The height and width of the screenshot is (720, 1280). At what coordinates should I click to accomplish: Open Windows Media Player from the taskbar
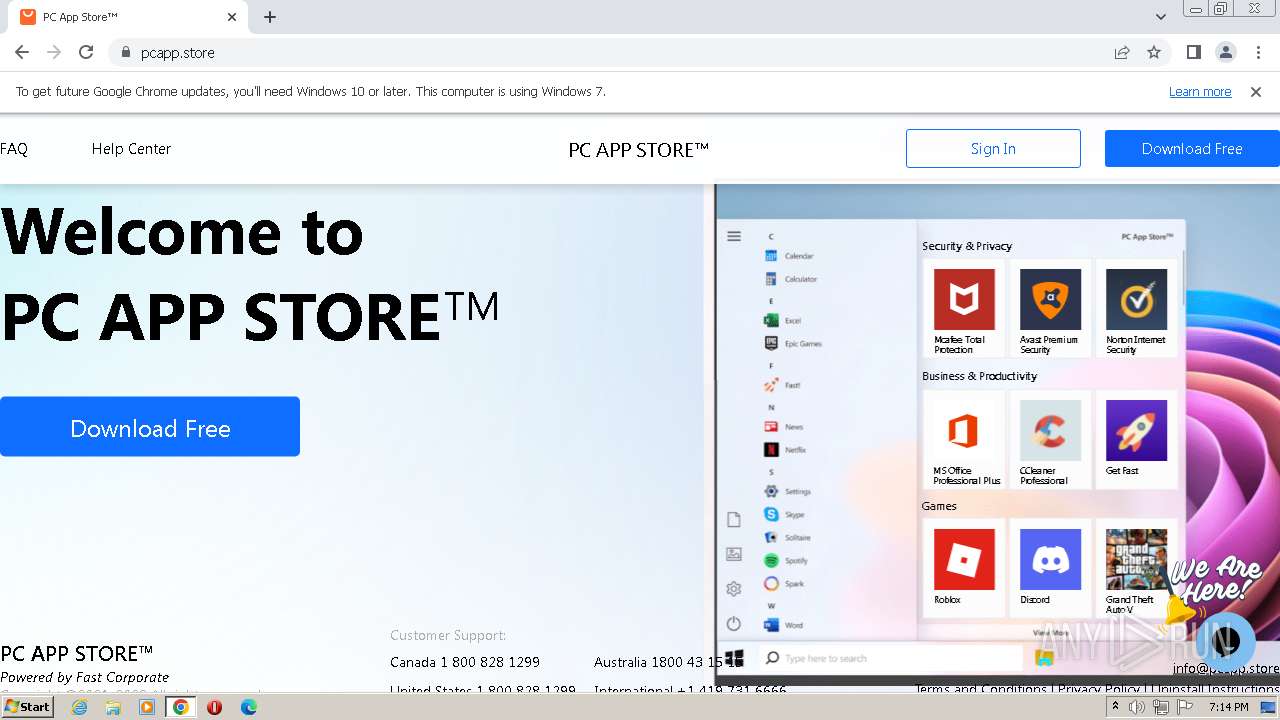click(x=147, y=707)
